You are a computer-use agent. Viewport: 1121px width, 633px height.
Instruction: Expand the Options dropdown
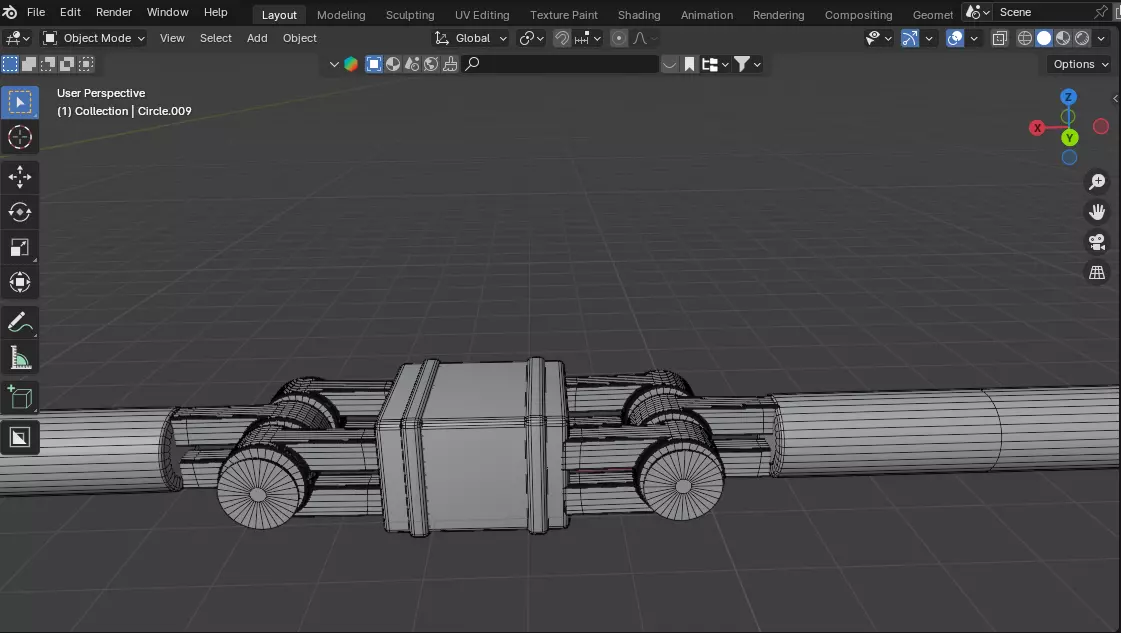coord(1080,64)
